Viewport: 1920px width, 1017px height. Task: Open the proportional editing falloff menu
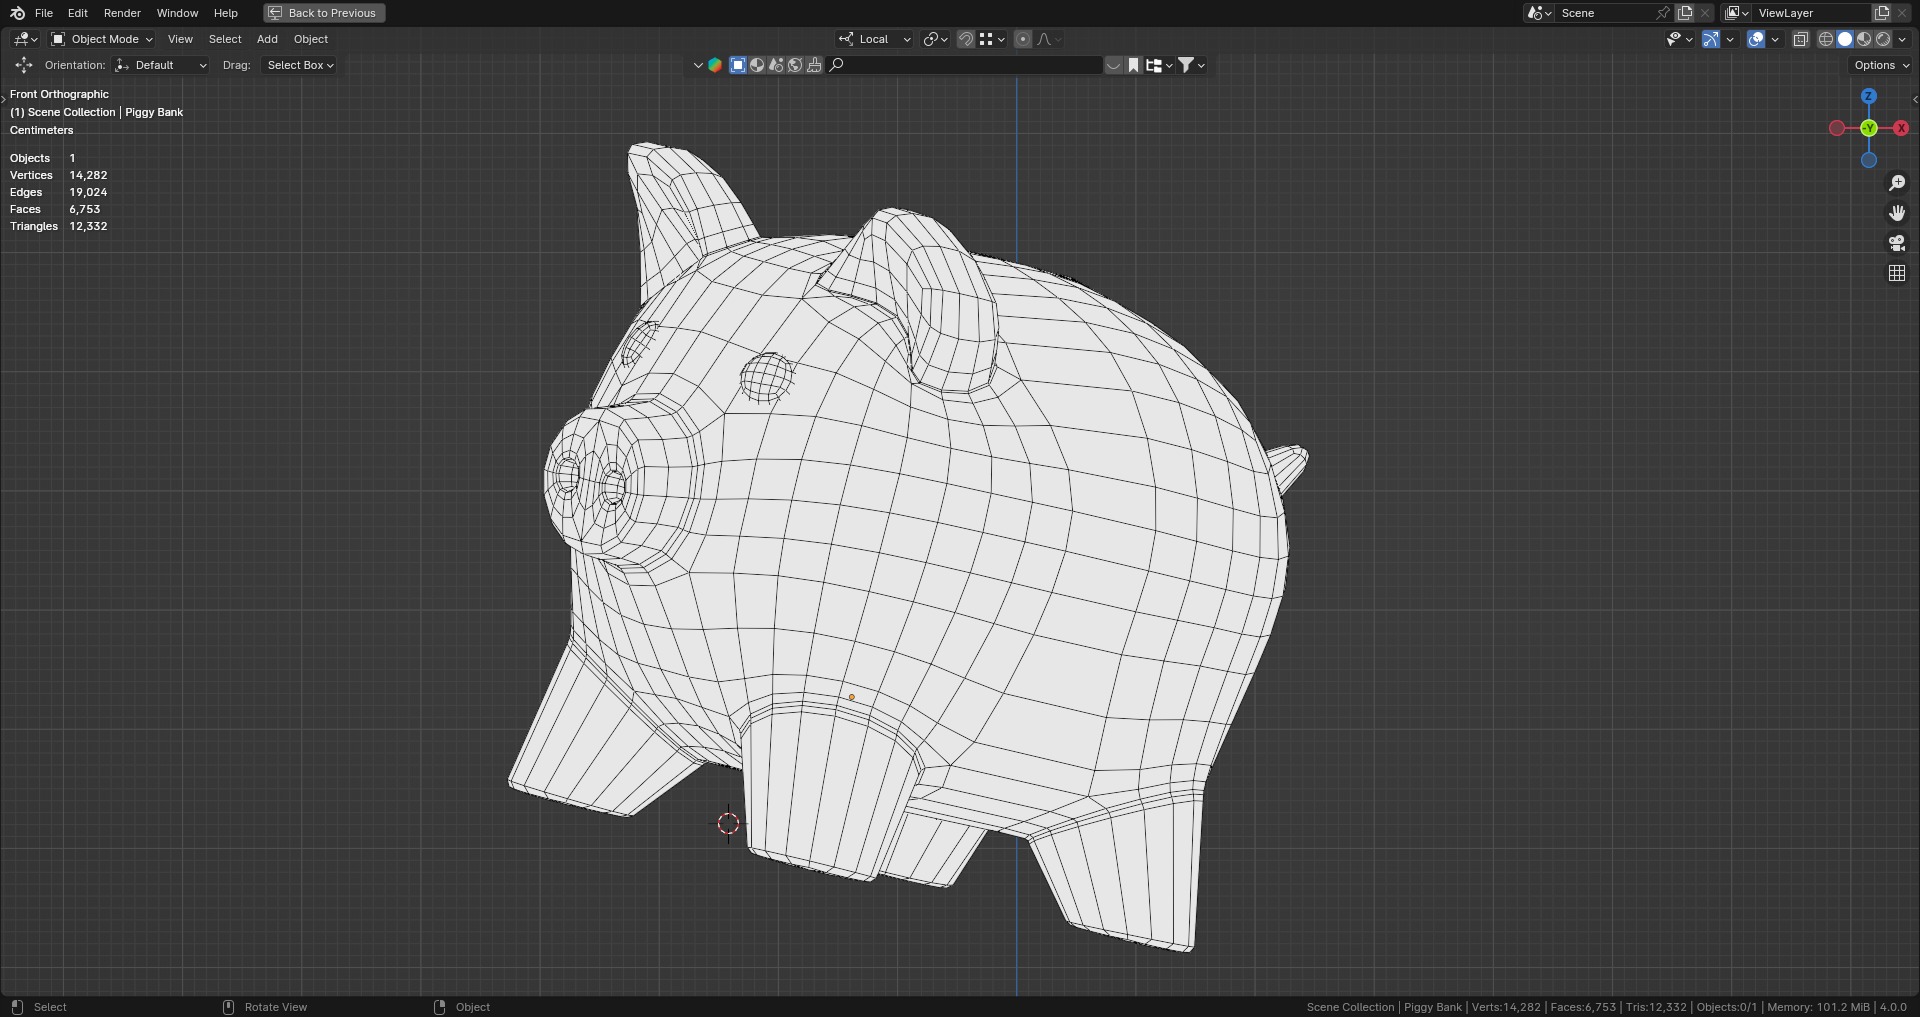[x=1049, y=39]
